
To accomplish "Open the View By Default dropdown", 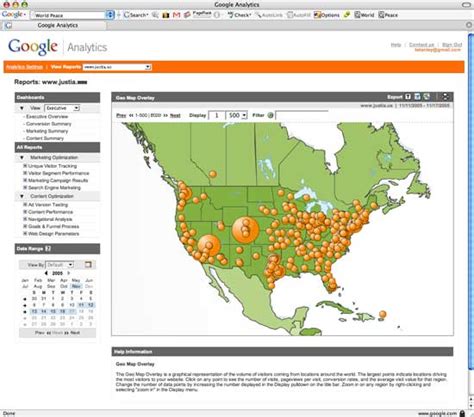I will 59,265.
